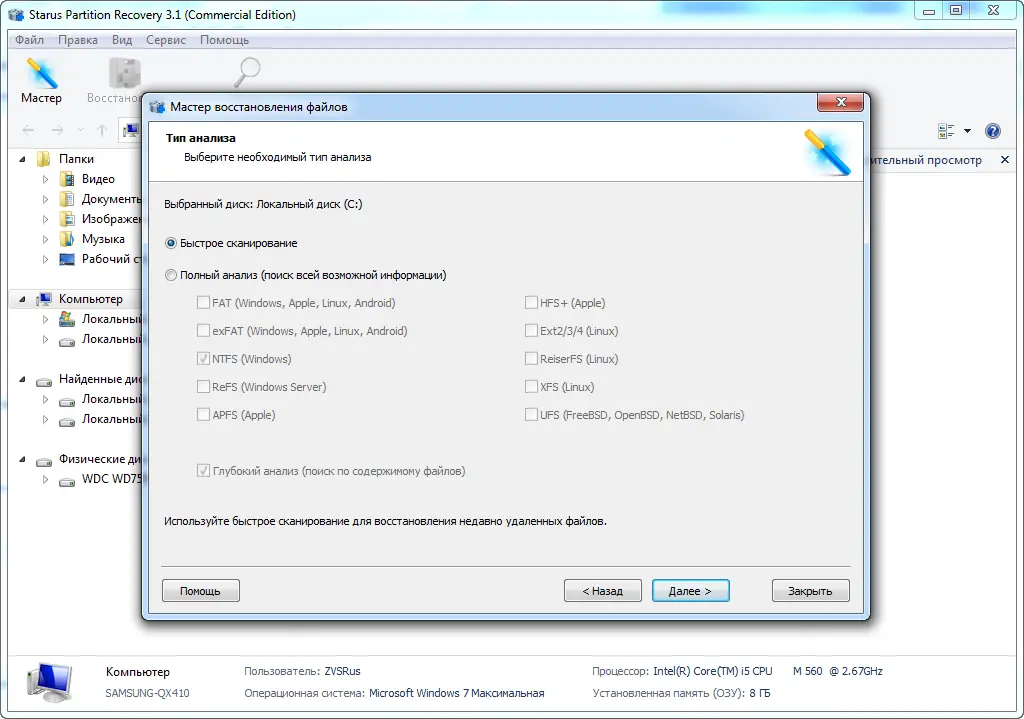Click the Помощь button in wizard
Screen dimensions: 1024x719
(200, 590)
